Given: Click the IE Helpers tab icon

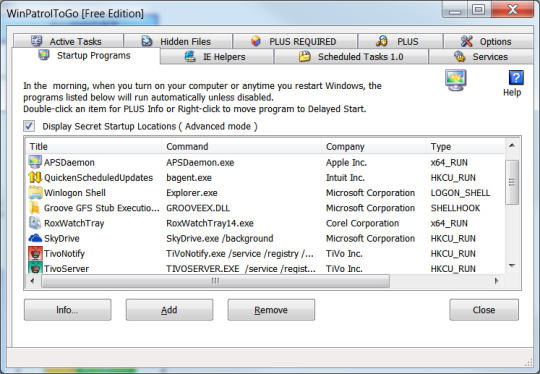Looking at the screenshot, I should (190, 56).
